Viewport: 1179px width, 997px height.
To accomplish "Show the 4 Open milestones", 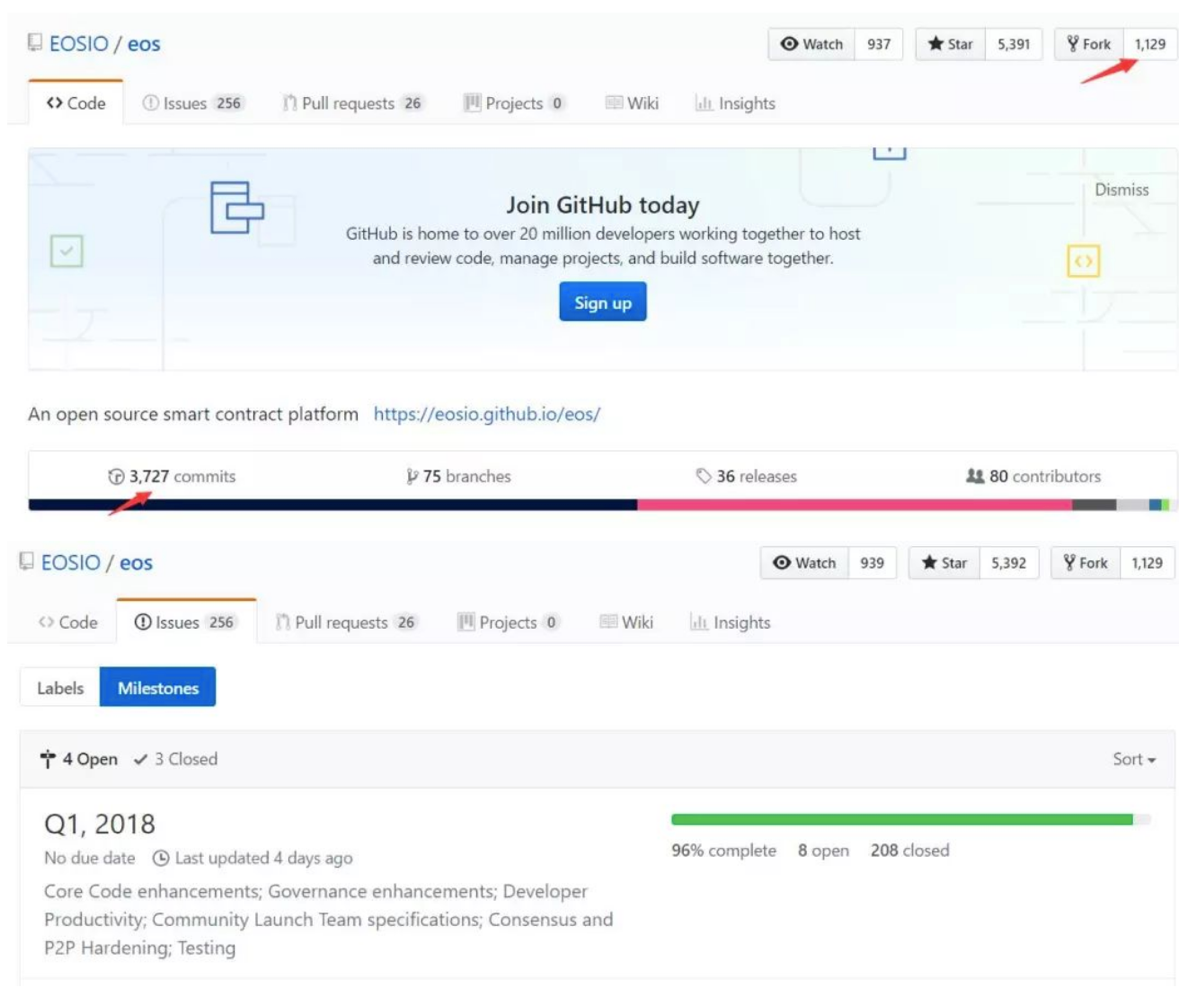I will point(79,759).
